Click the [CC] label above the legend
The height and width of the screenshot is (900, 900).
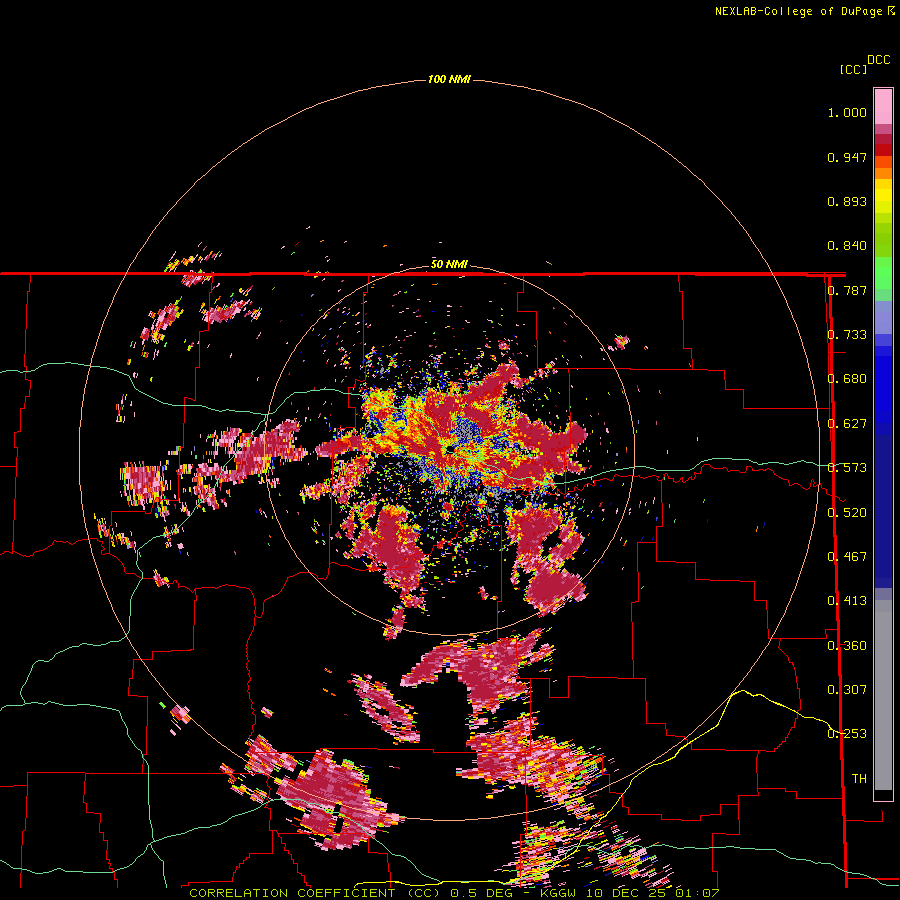click(853, 69)
